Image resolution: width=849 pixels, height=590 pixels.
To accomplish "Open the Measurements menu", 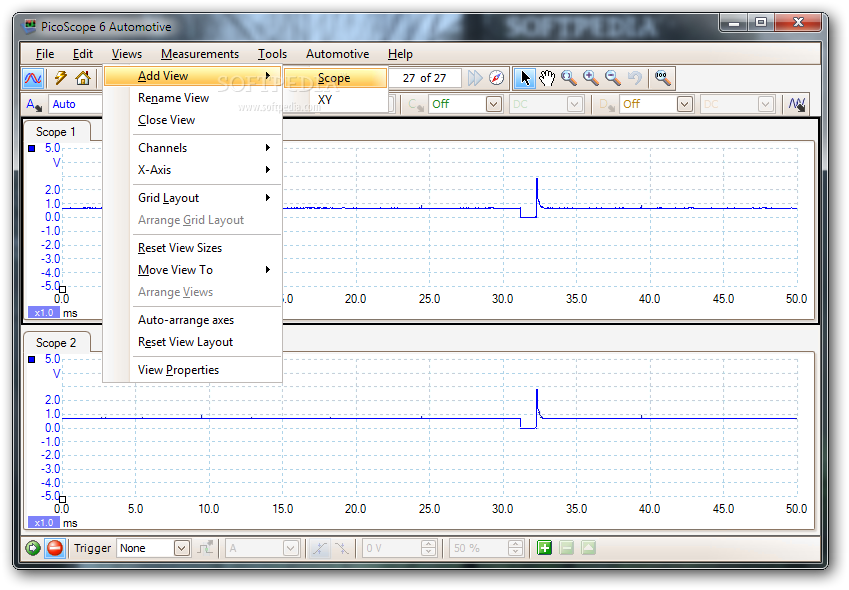I will (x=200, y=54).
